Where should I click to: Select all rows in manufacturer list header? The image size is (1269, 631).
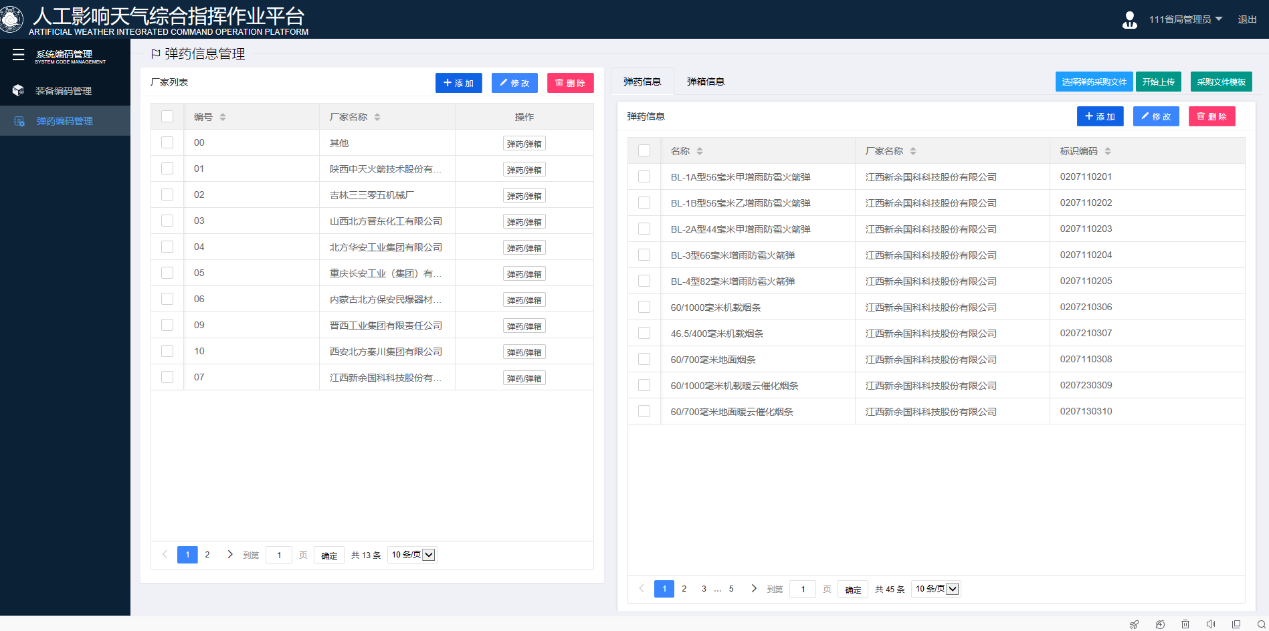167,117
